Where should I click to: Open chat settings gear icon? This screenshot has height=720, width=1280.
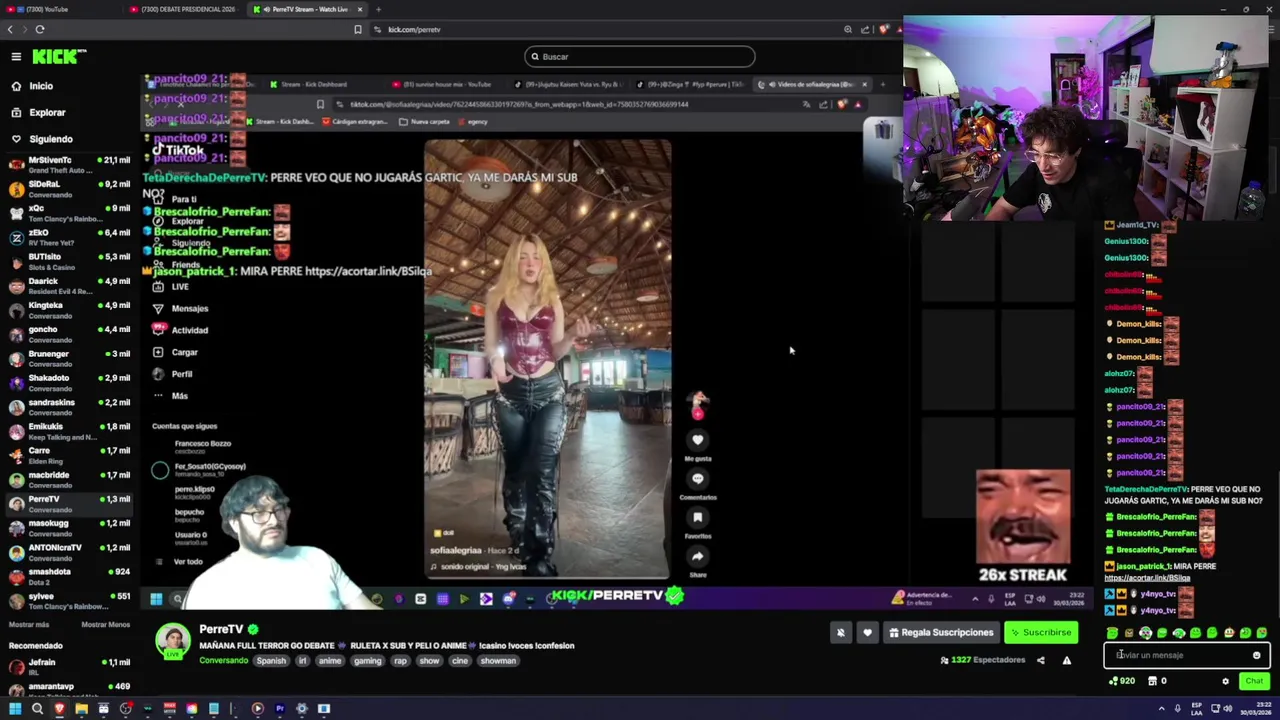point(1225,681)
